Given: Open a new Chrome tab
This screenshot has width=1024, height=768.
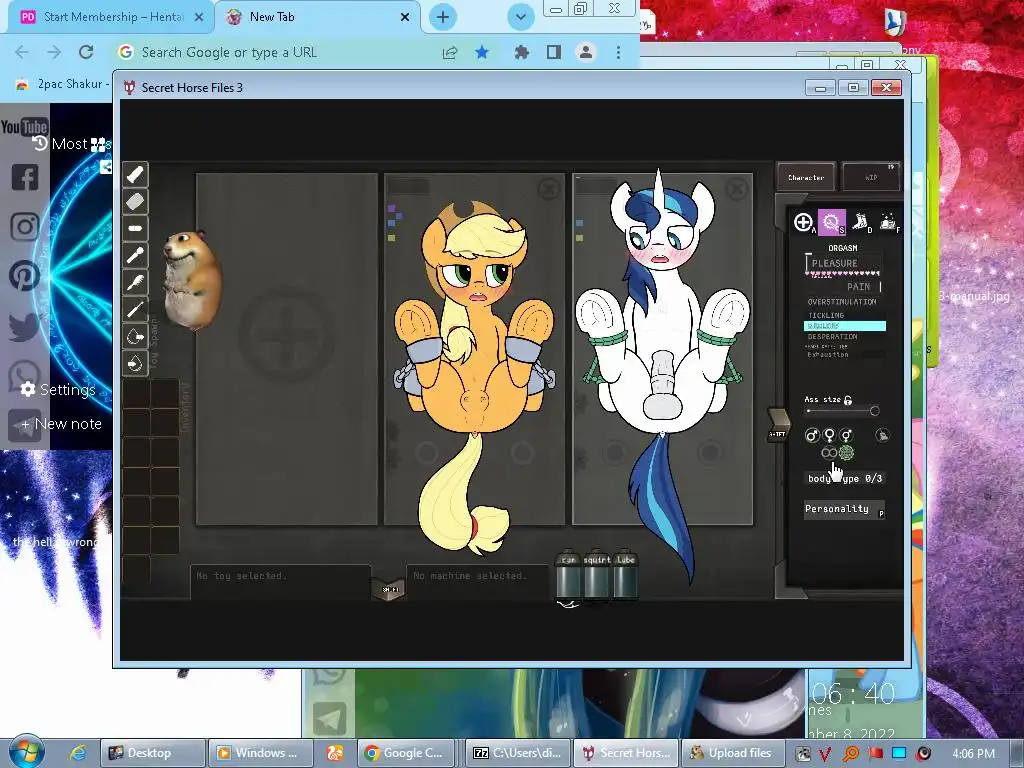Looking at the screenshot, I should [443, 17].
